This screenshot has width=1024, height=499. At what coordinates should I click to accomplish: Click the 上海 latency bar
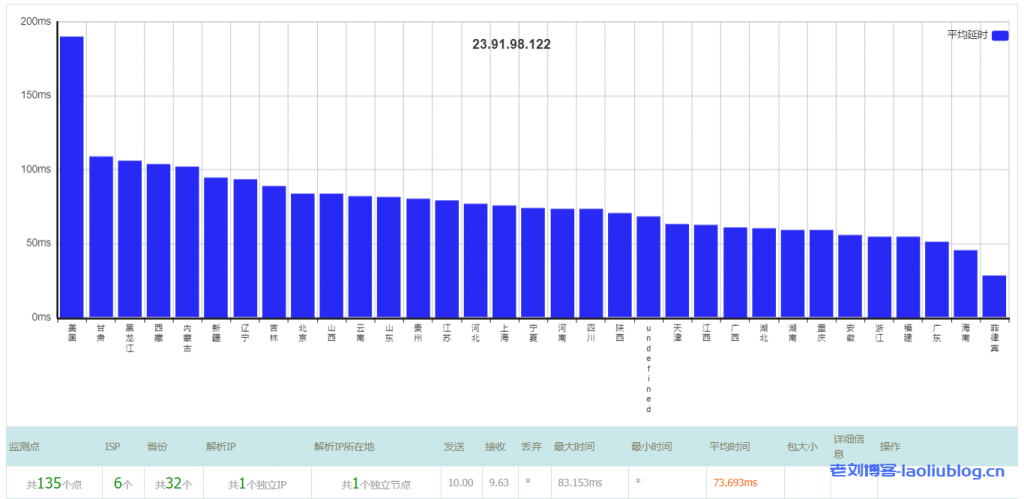pyautogui.click(x=504, y=261)
